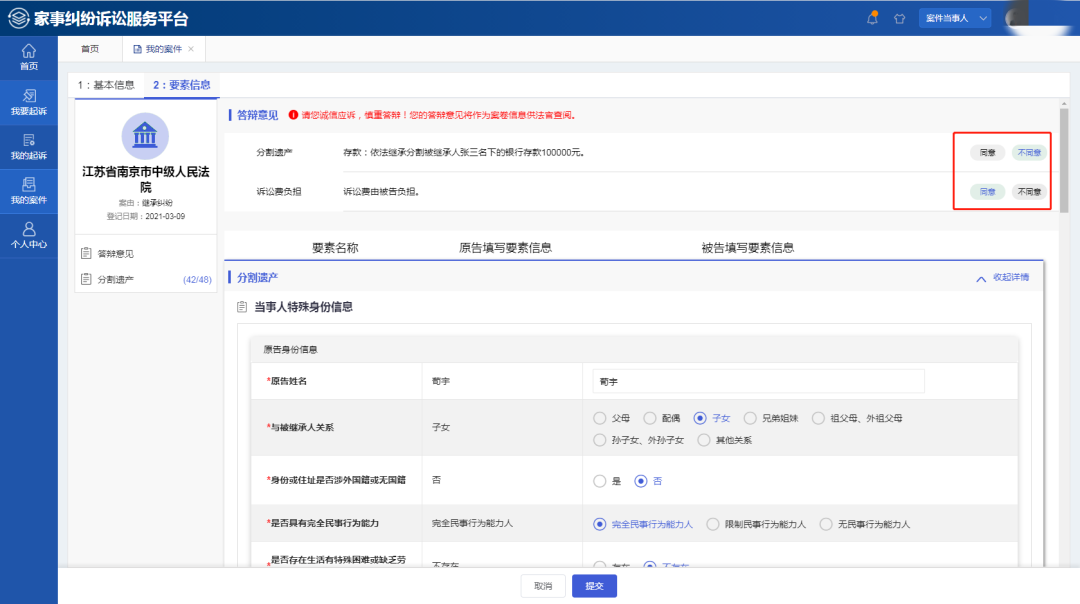Select 子女 relationship radio

(x=700, y=418)
